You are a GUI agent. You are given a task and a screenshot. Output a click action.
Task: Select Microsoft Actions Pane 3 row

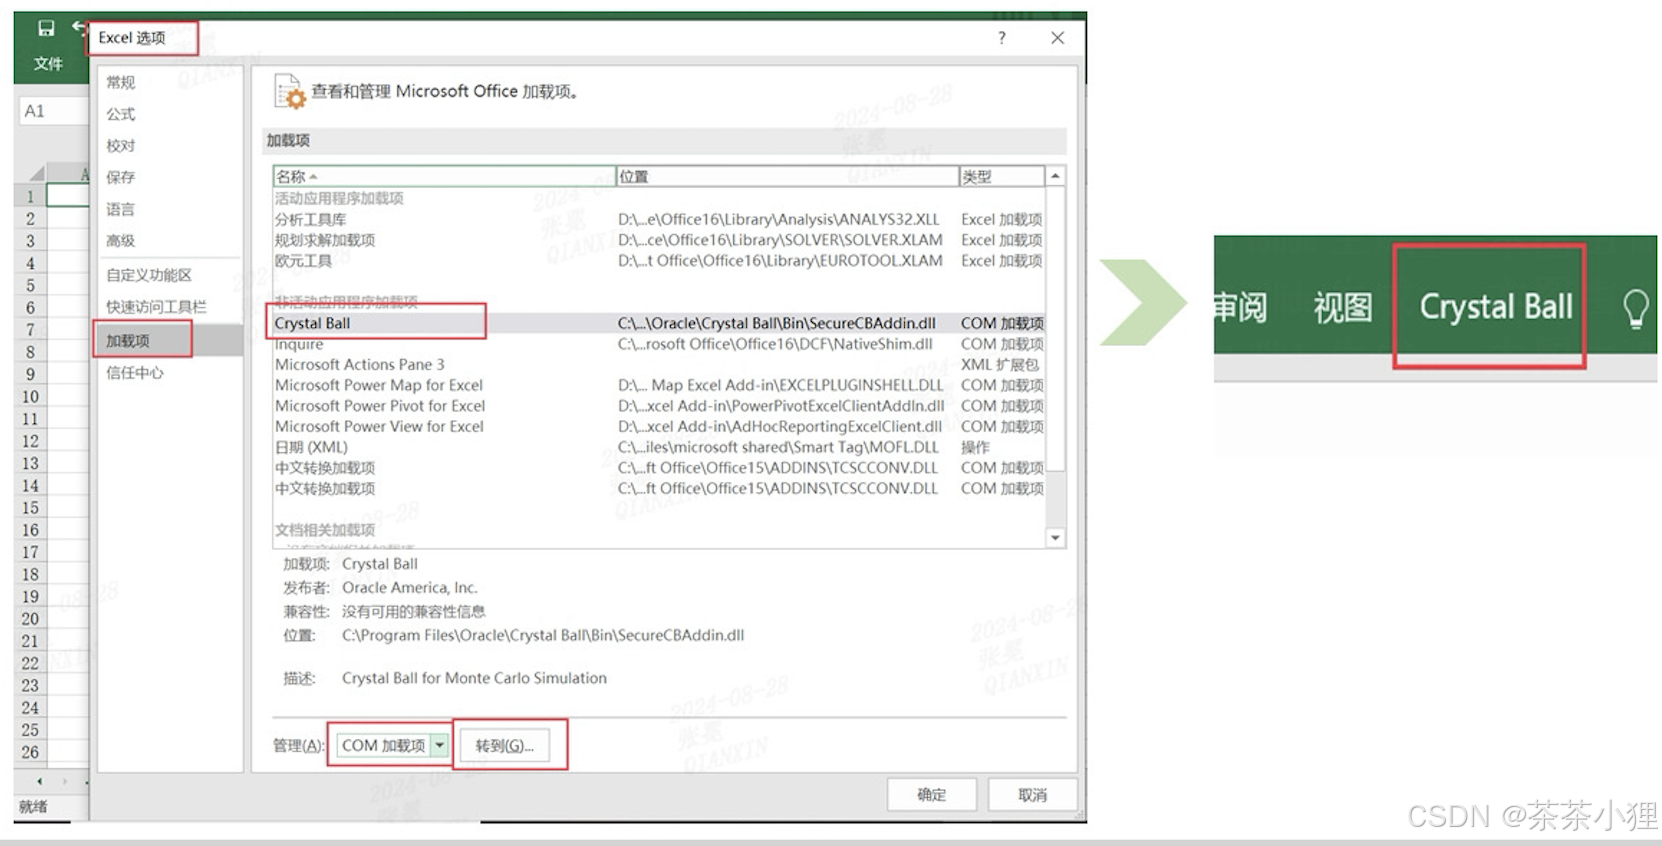658,365
